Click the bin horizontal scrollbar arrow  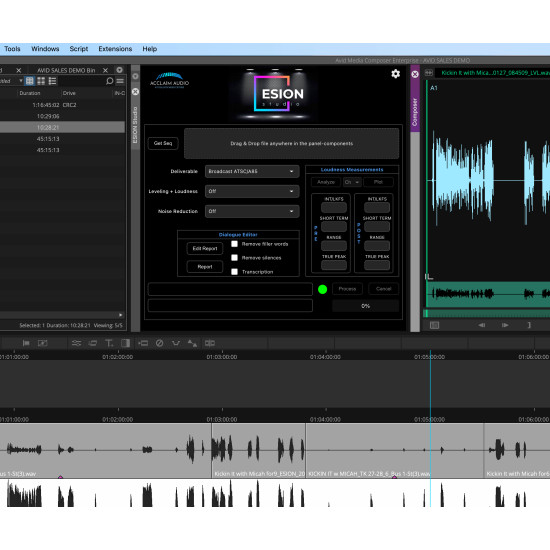click(120, 315)
